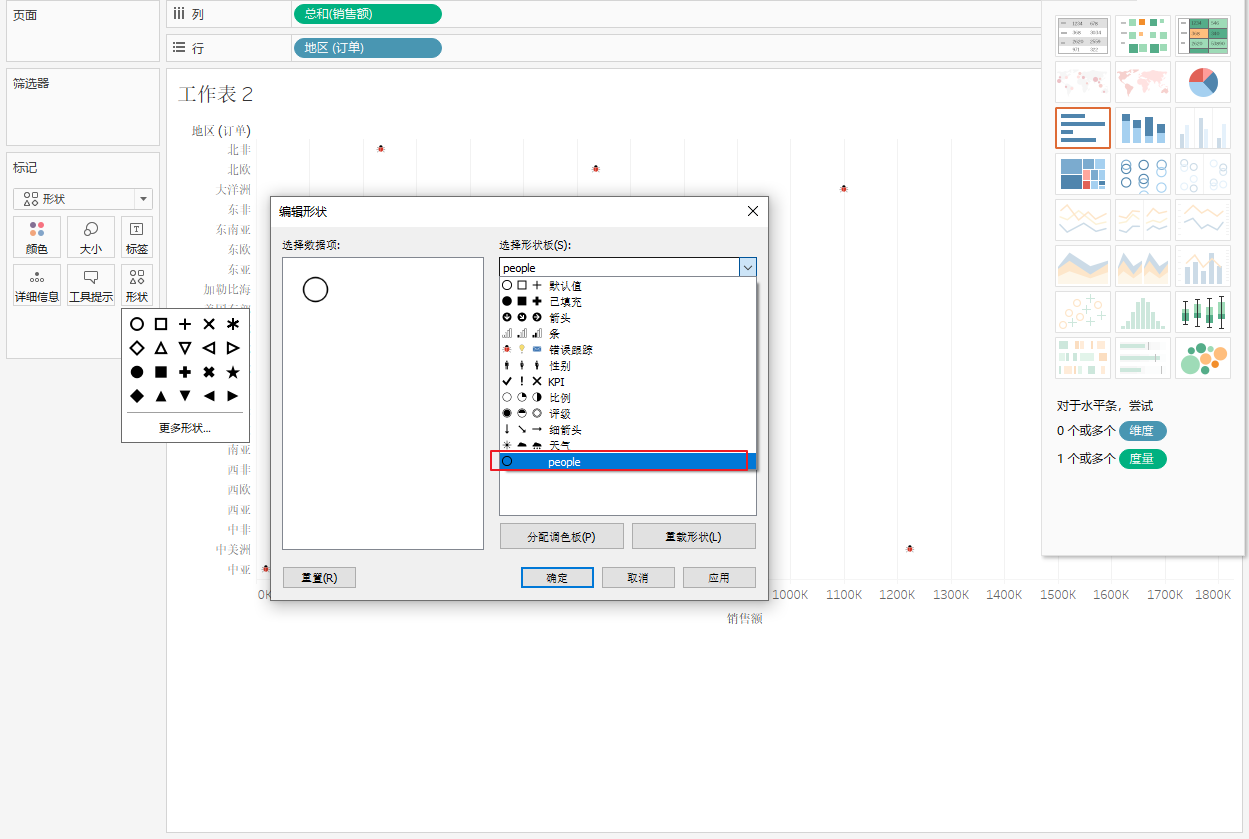
Task: Choose the 评级 rating shape palette
Action: [627, 414]
